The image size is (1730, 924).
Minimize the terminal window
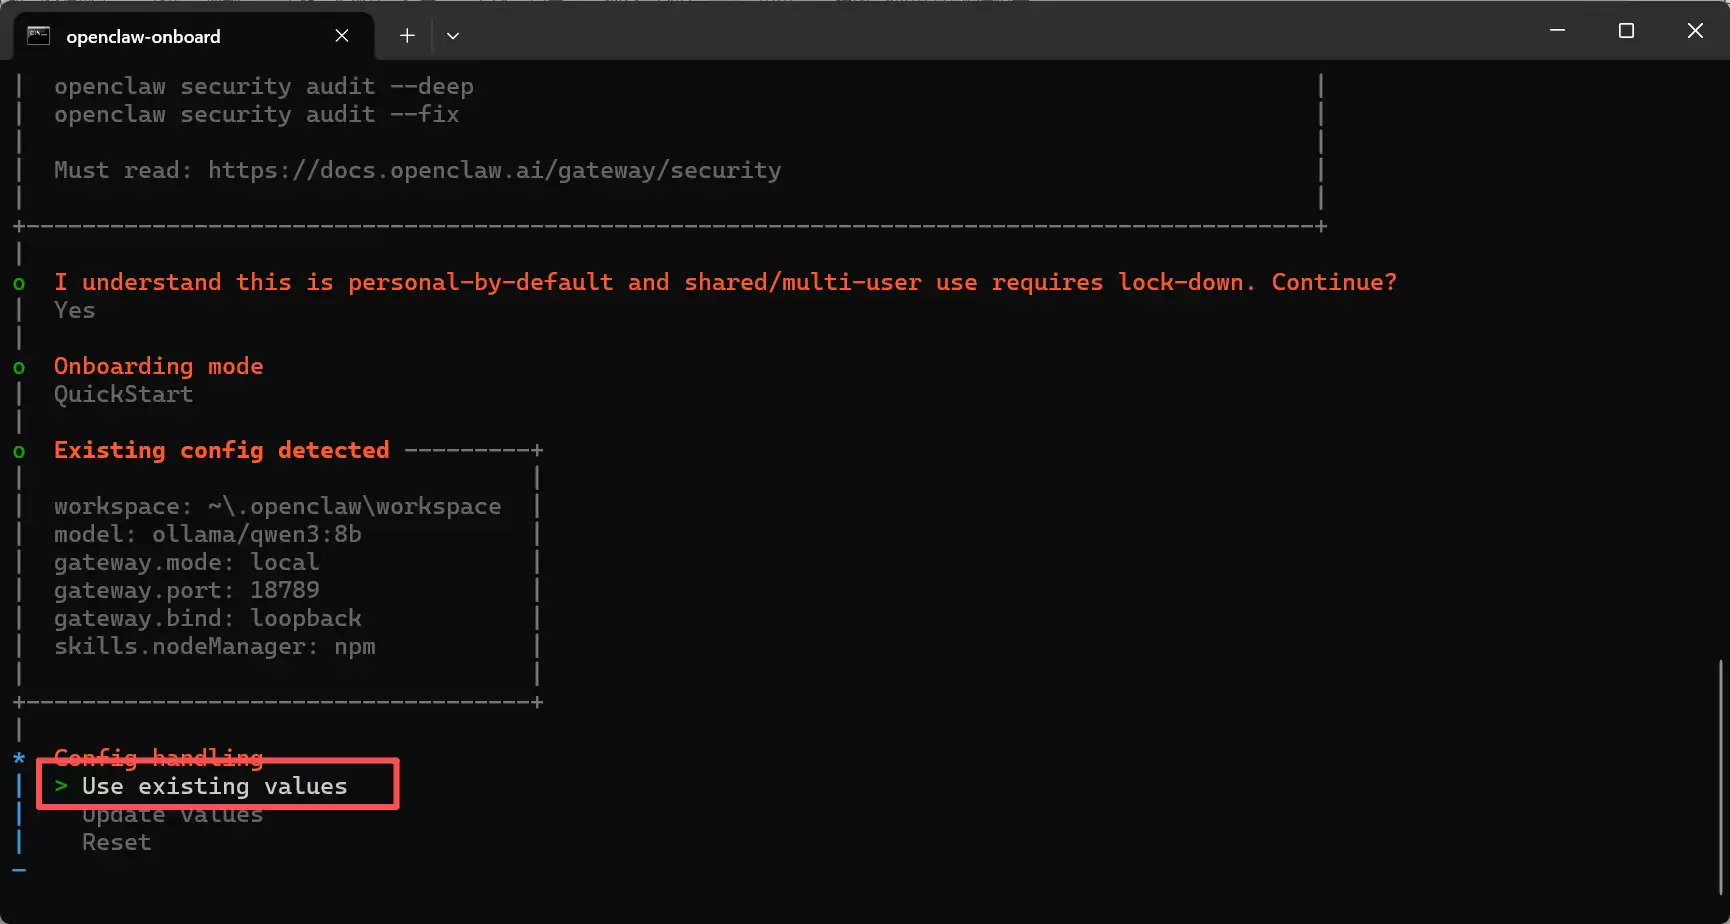click(1557, 31)
